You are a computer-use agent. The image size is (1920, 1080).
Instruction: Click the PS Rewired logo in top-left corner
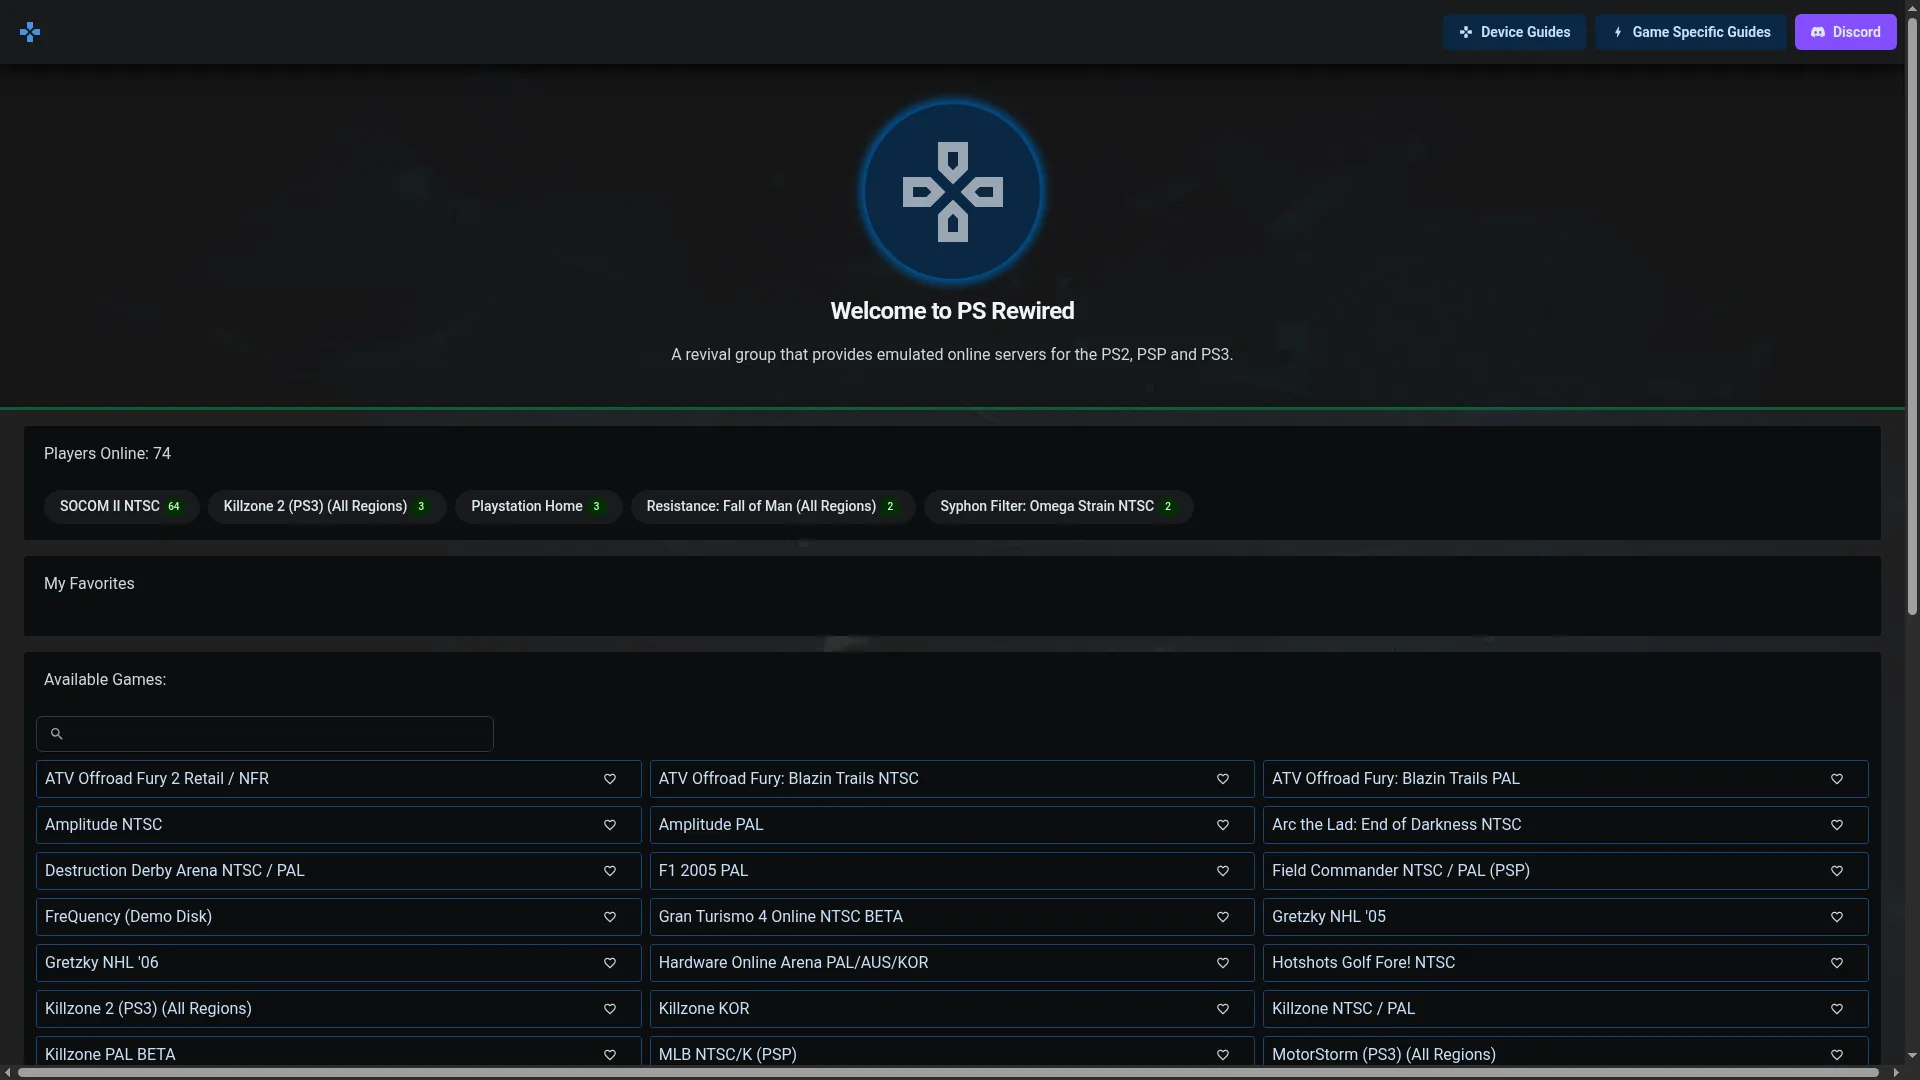pos(30,32)
